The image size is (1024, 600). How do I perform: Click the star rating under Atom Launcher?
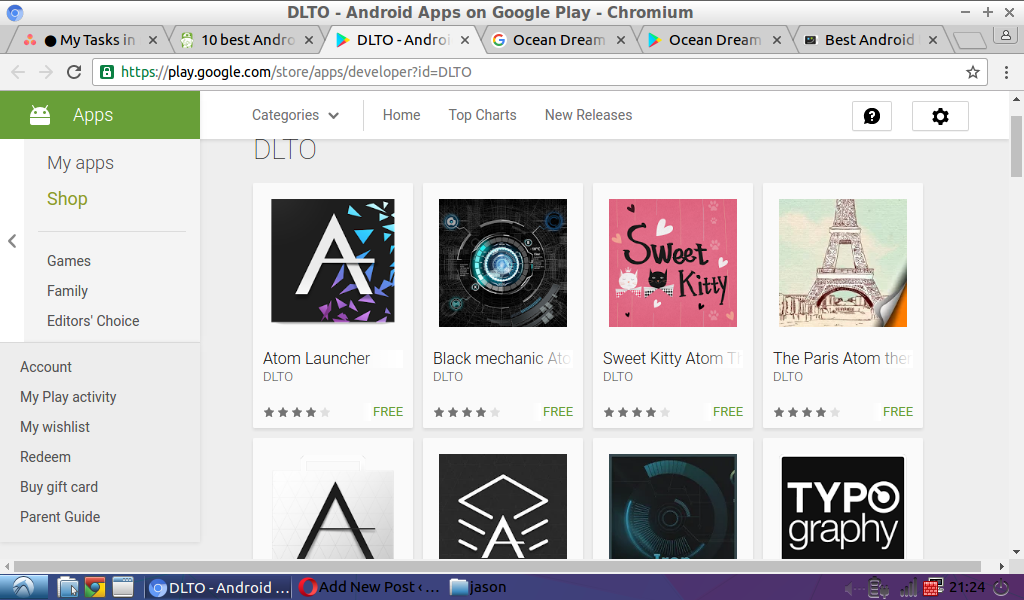[x=296, y=412]
